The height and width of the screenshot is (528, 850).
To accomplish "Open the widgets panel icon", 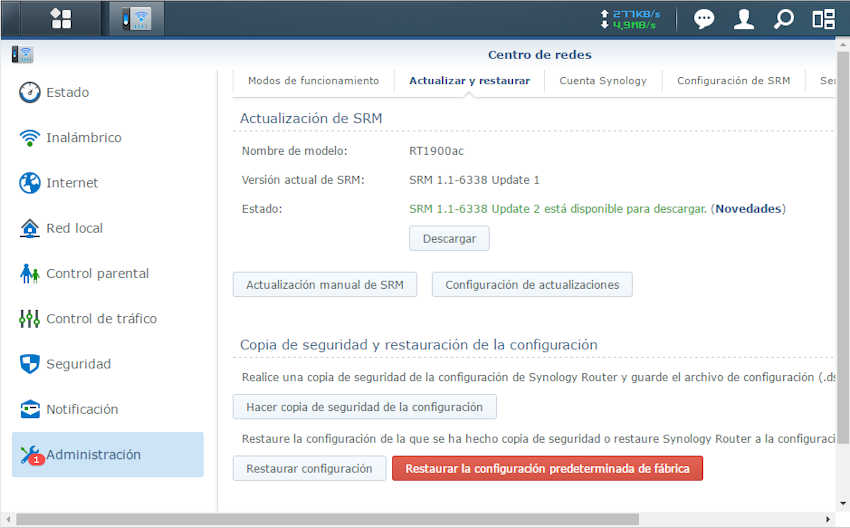I will pyautogui.click(x=823, y=19).
